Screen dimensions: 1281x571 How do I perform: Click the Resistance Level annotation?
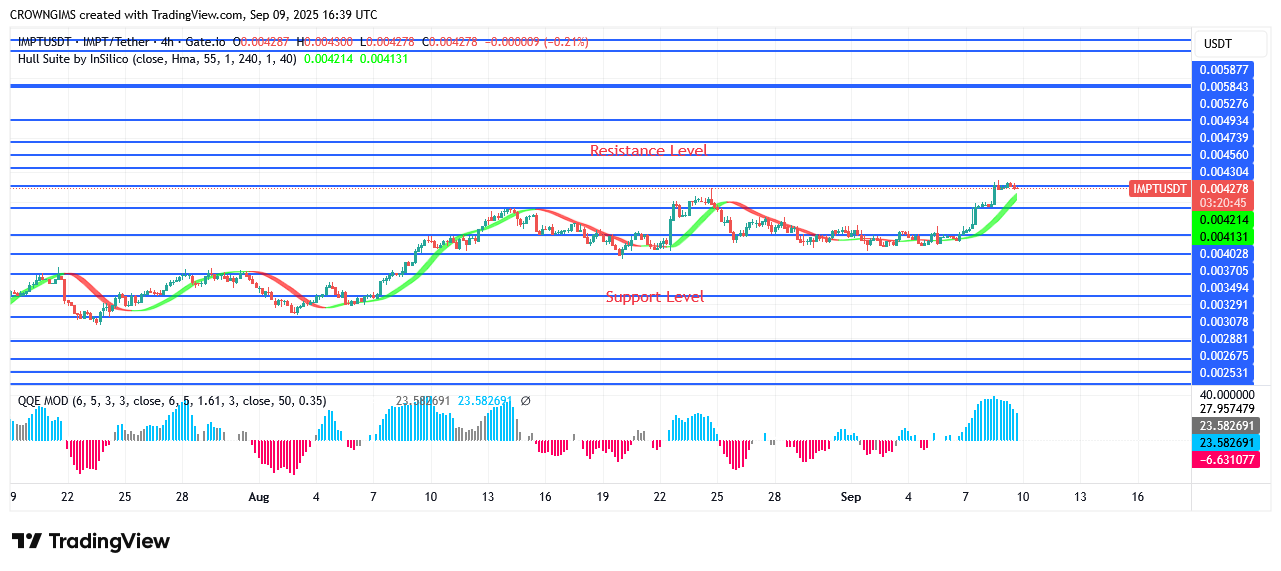(x=648, y=151)
